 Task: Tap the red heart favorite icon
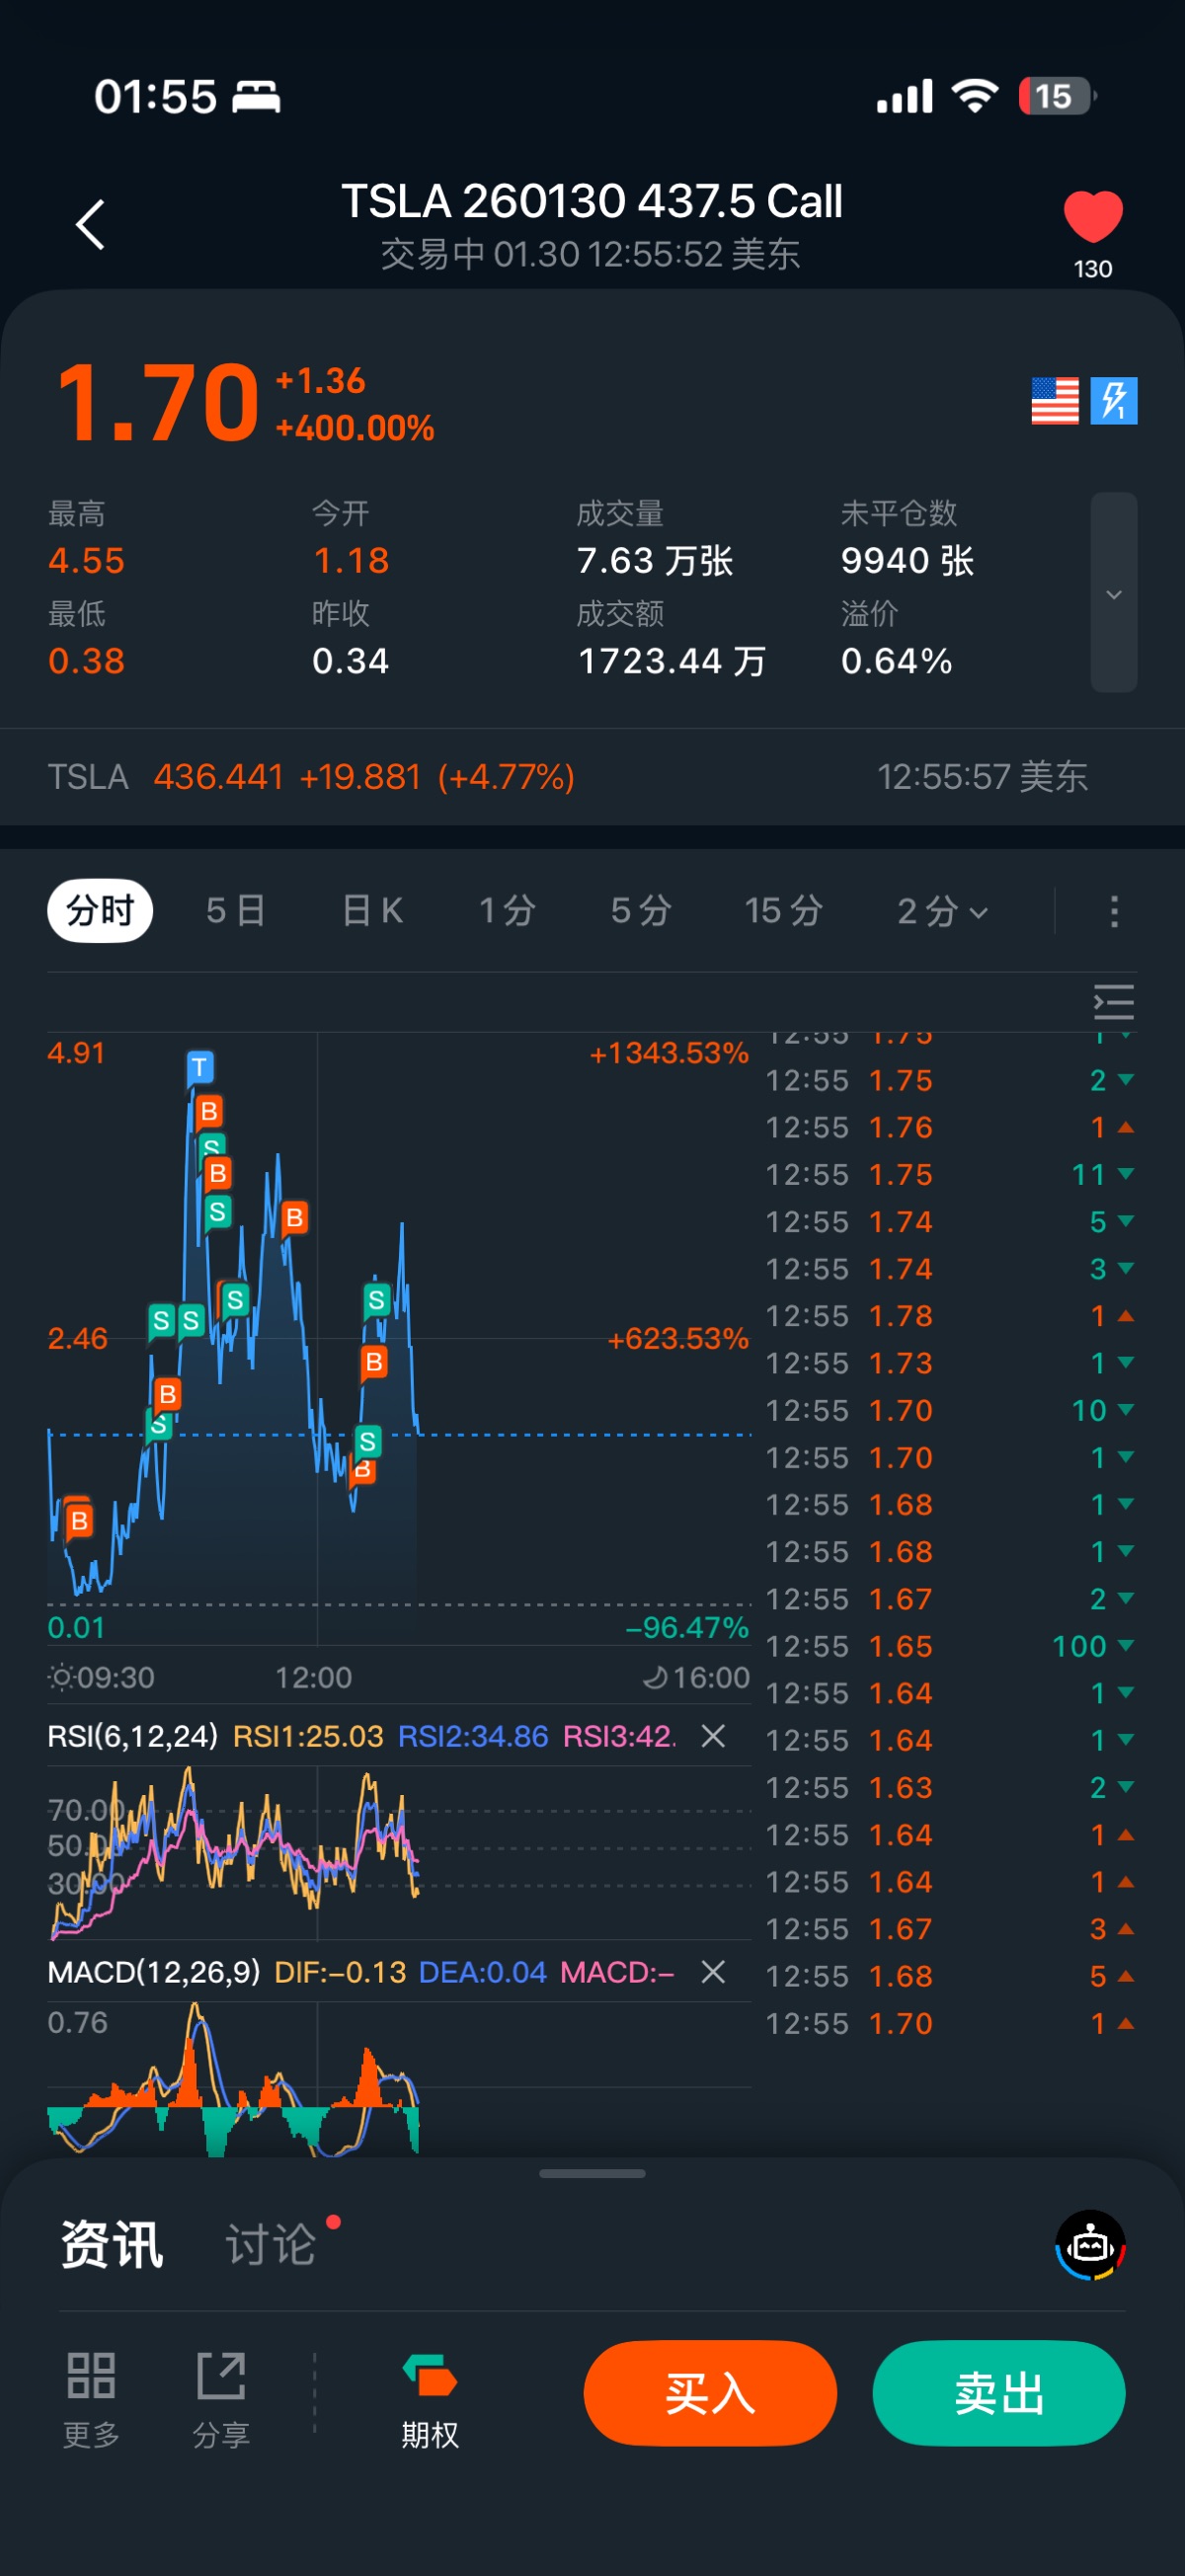(1093, 217)
